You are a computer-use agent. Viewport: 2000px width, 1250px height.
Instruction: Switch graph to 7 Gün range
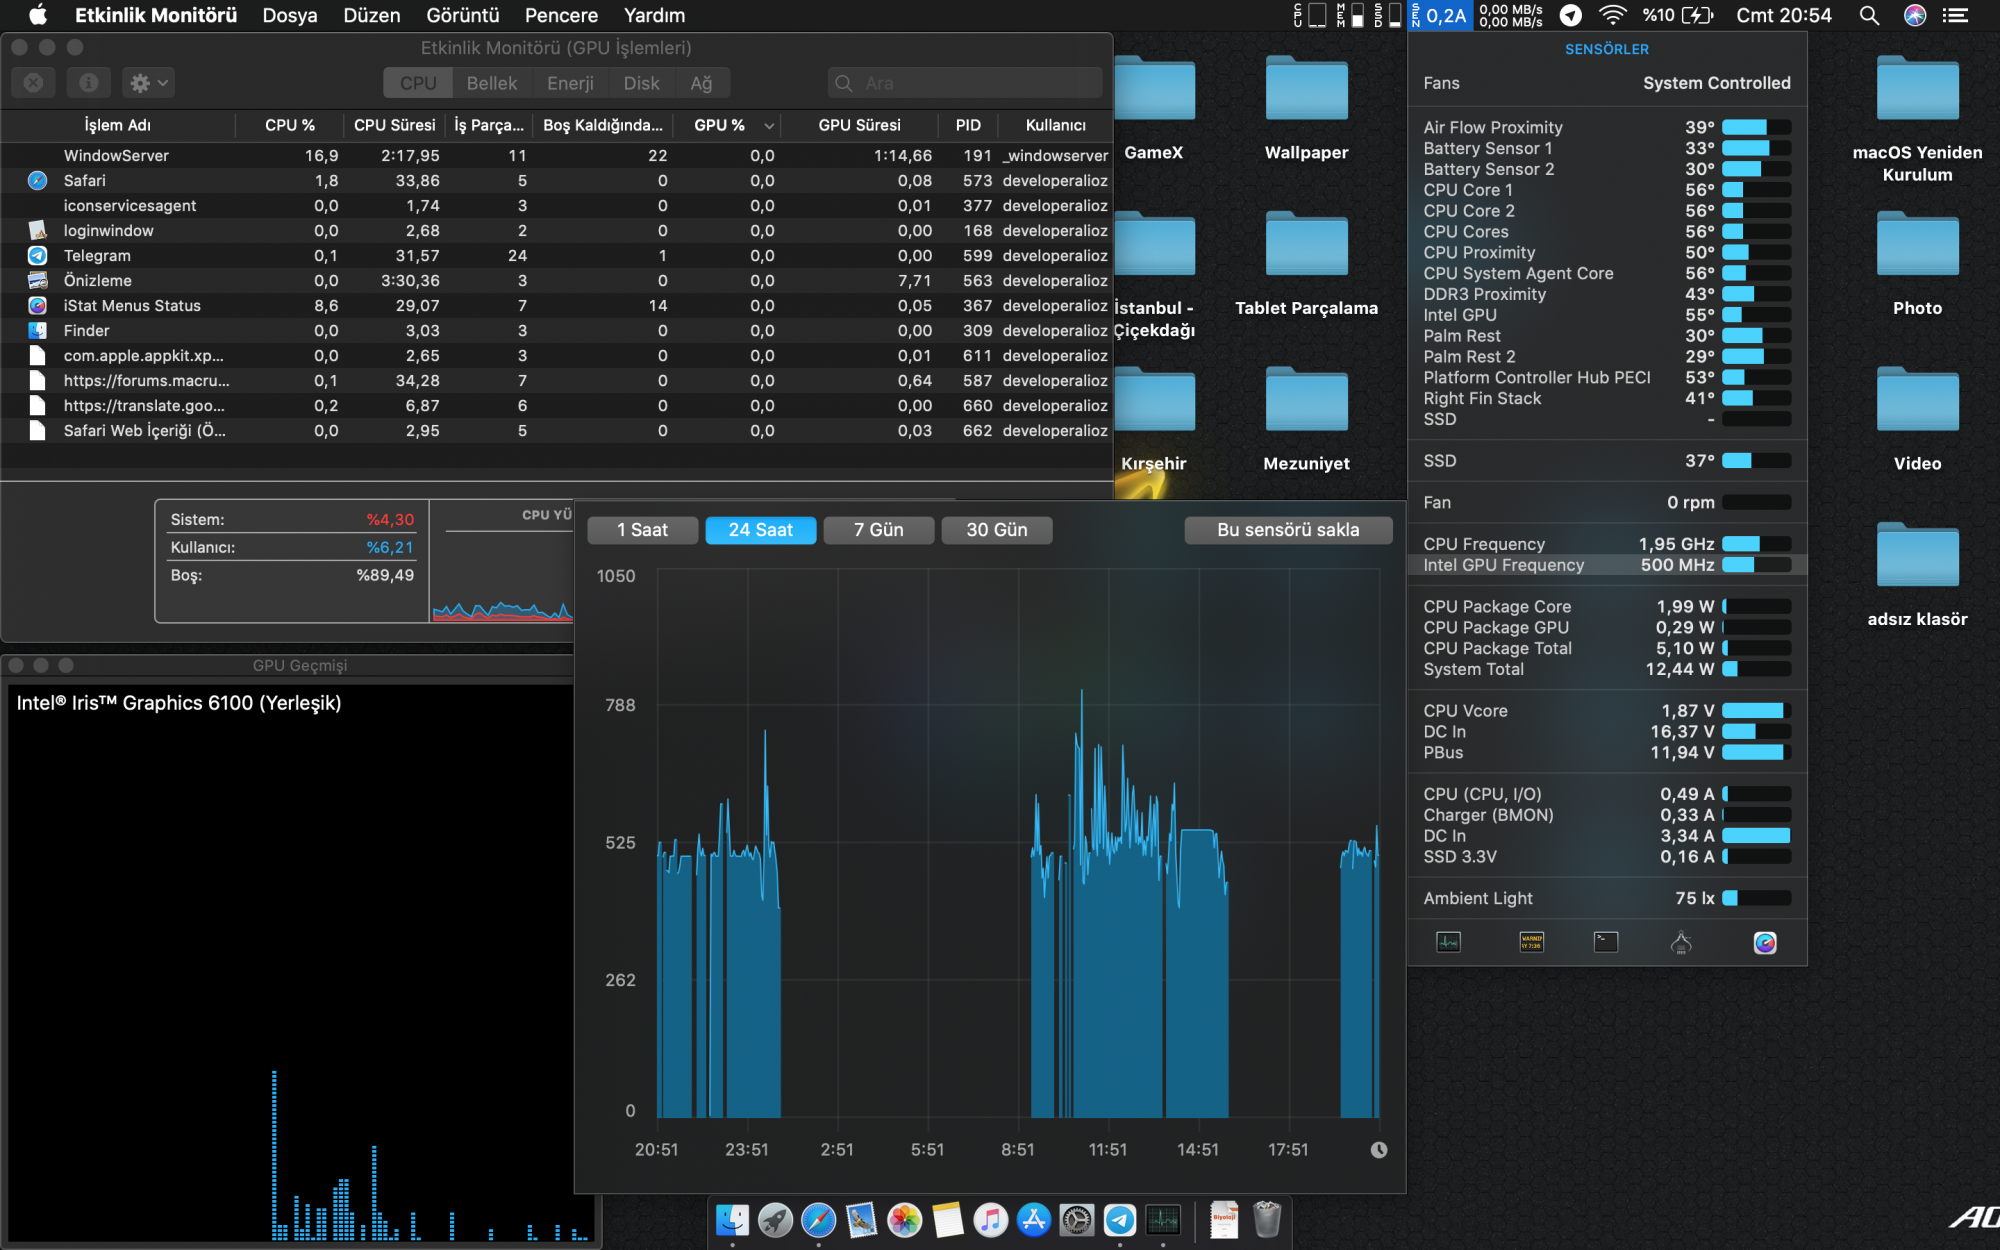(x=878, y=530)
